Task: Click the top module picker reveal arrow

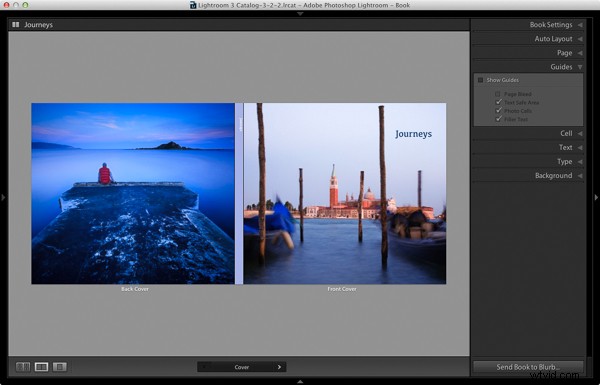Action: [x=300, y=14]
